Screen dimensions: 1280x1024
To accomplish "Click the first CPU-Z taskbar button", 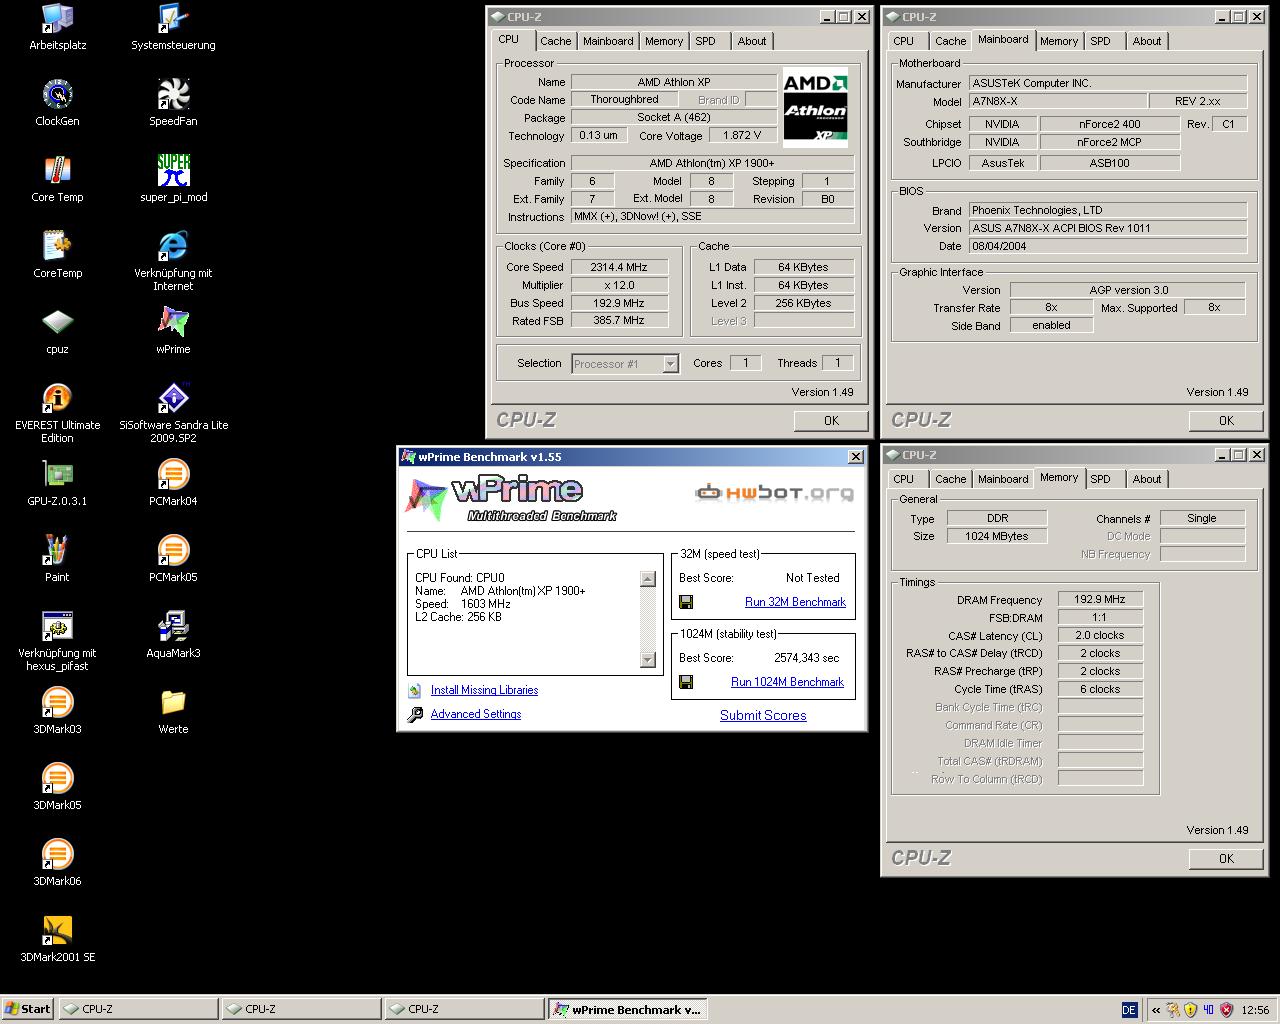I will point(138,1010).
